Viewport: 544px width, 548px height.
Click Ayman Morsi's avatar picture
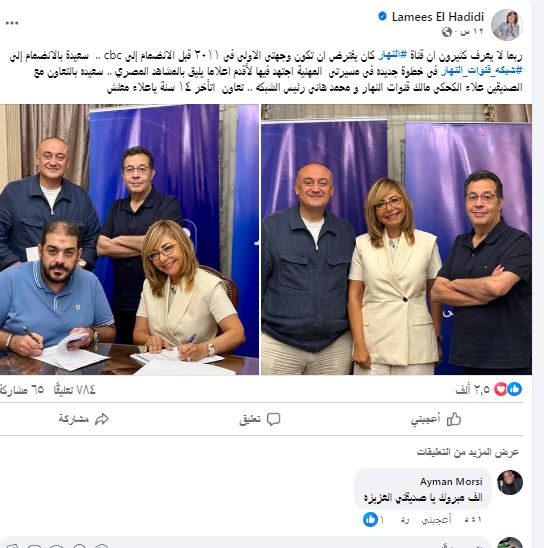pyautogui.click(x=510, y=483)
